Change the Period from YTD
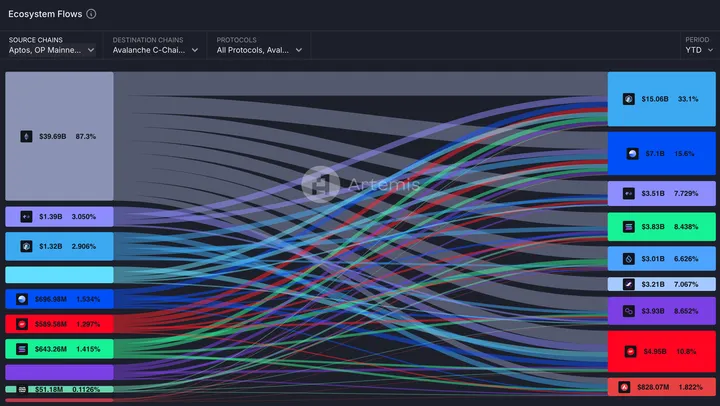This screenshot has width=720, height=406. pyautogui.click(x=696, y=49)
